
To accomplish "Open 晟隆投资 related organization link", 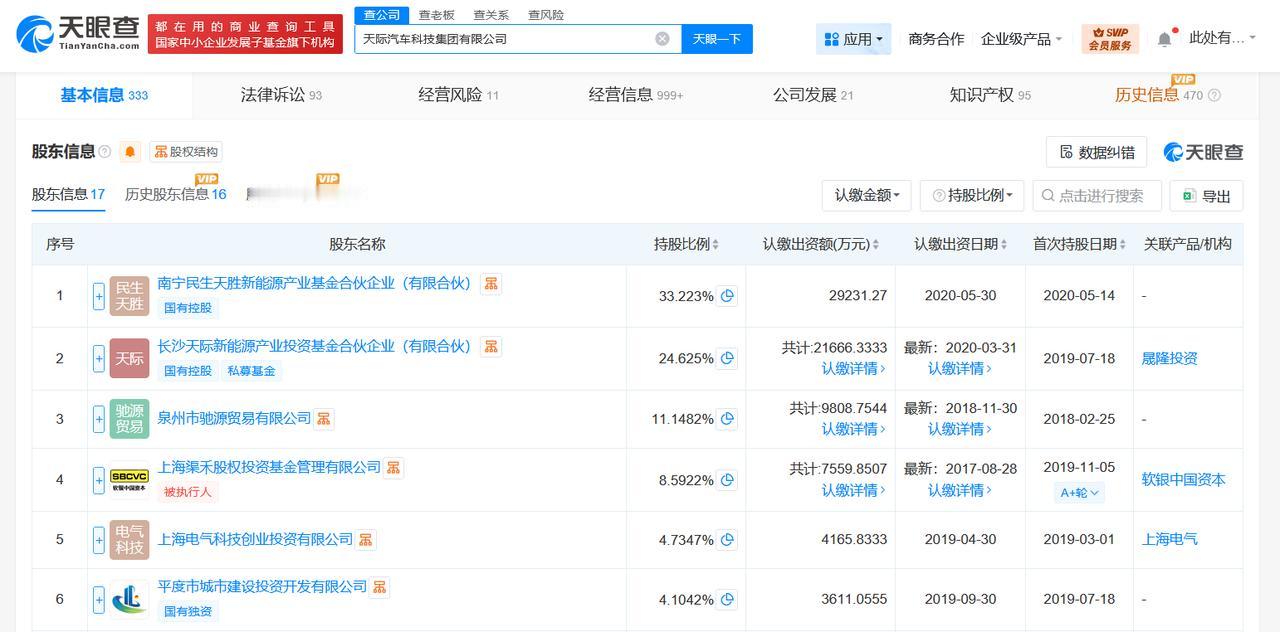I will pos(1169,358).
